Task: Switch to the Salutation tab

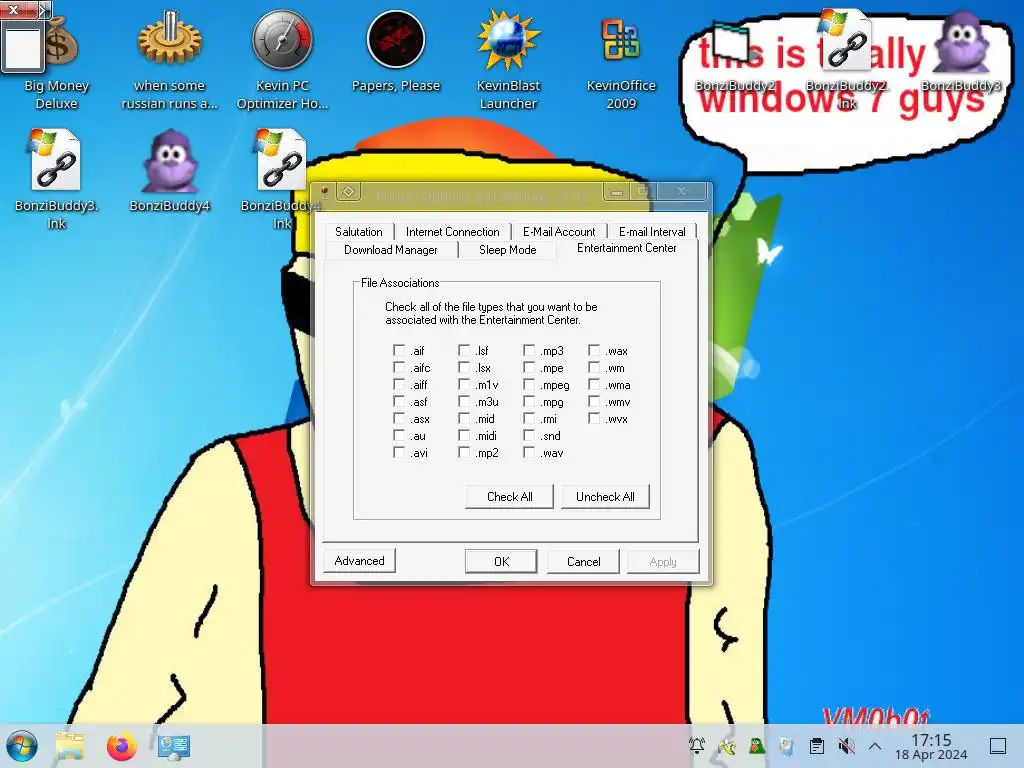Action: point(359,232)
